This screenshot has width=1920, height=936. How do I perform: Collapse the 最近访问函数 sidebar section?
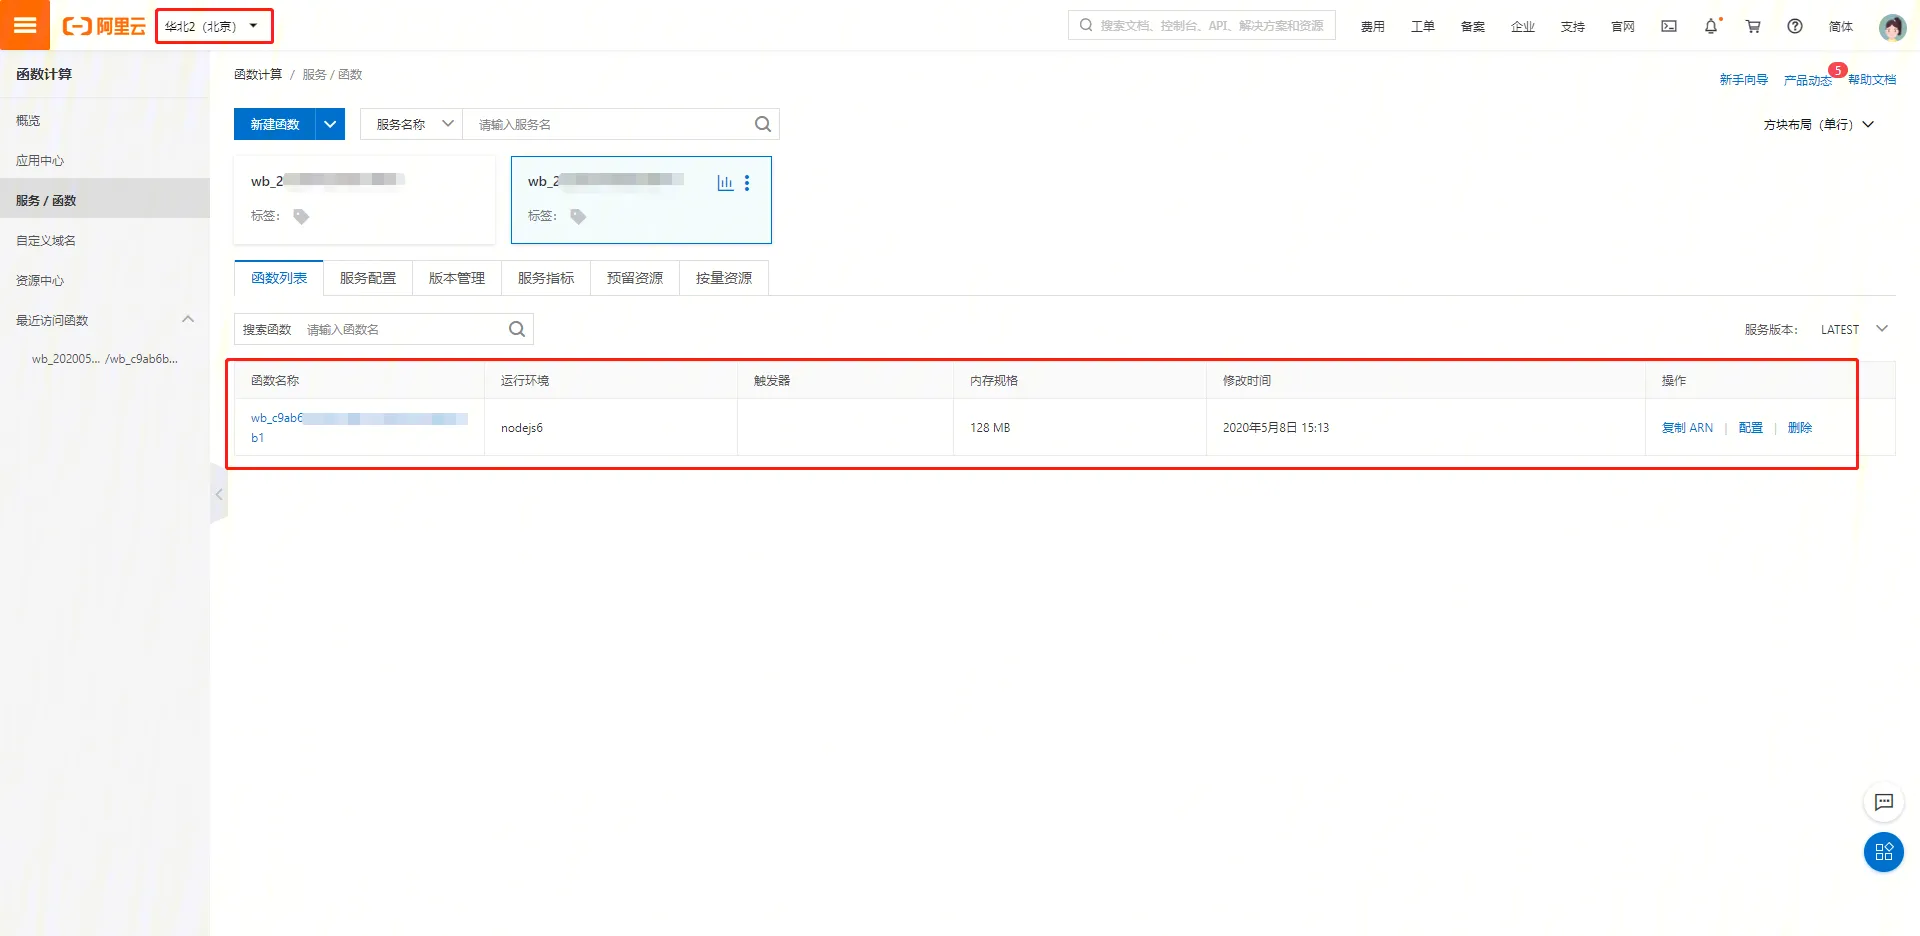coord(188,320)
